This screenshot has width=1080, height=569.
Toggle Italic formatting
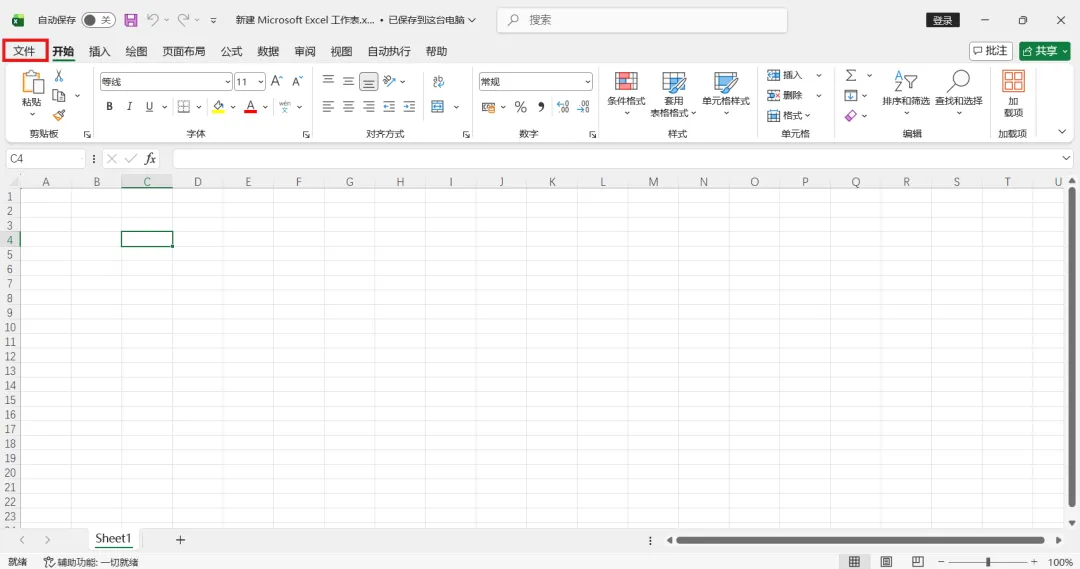(x=129, y=107)
